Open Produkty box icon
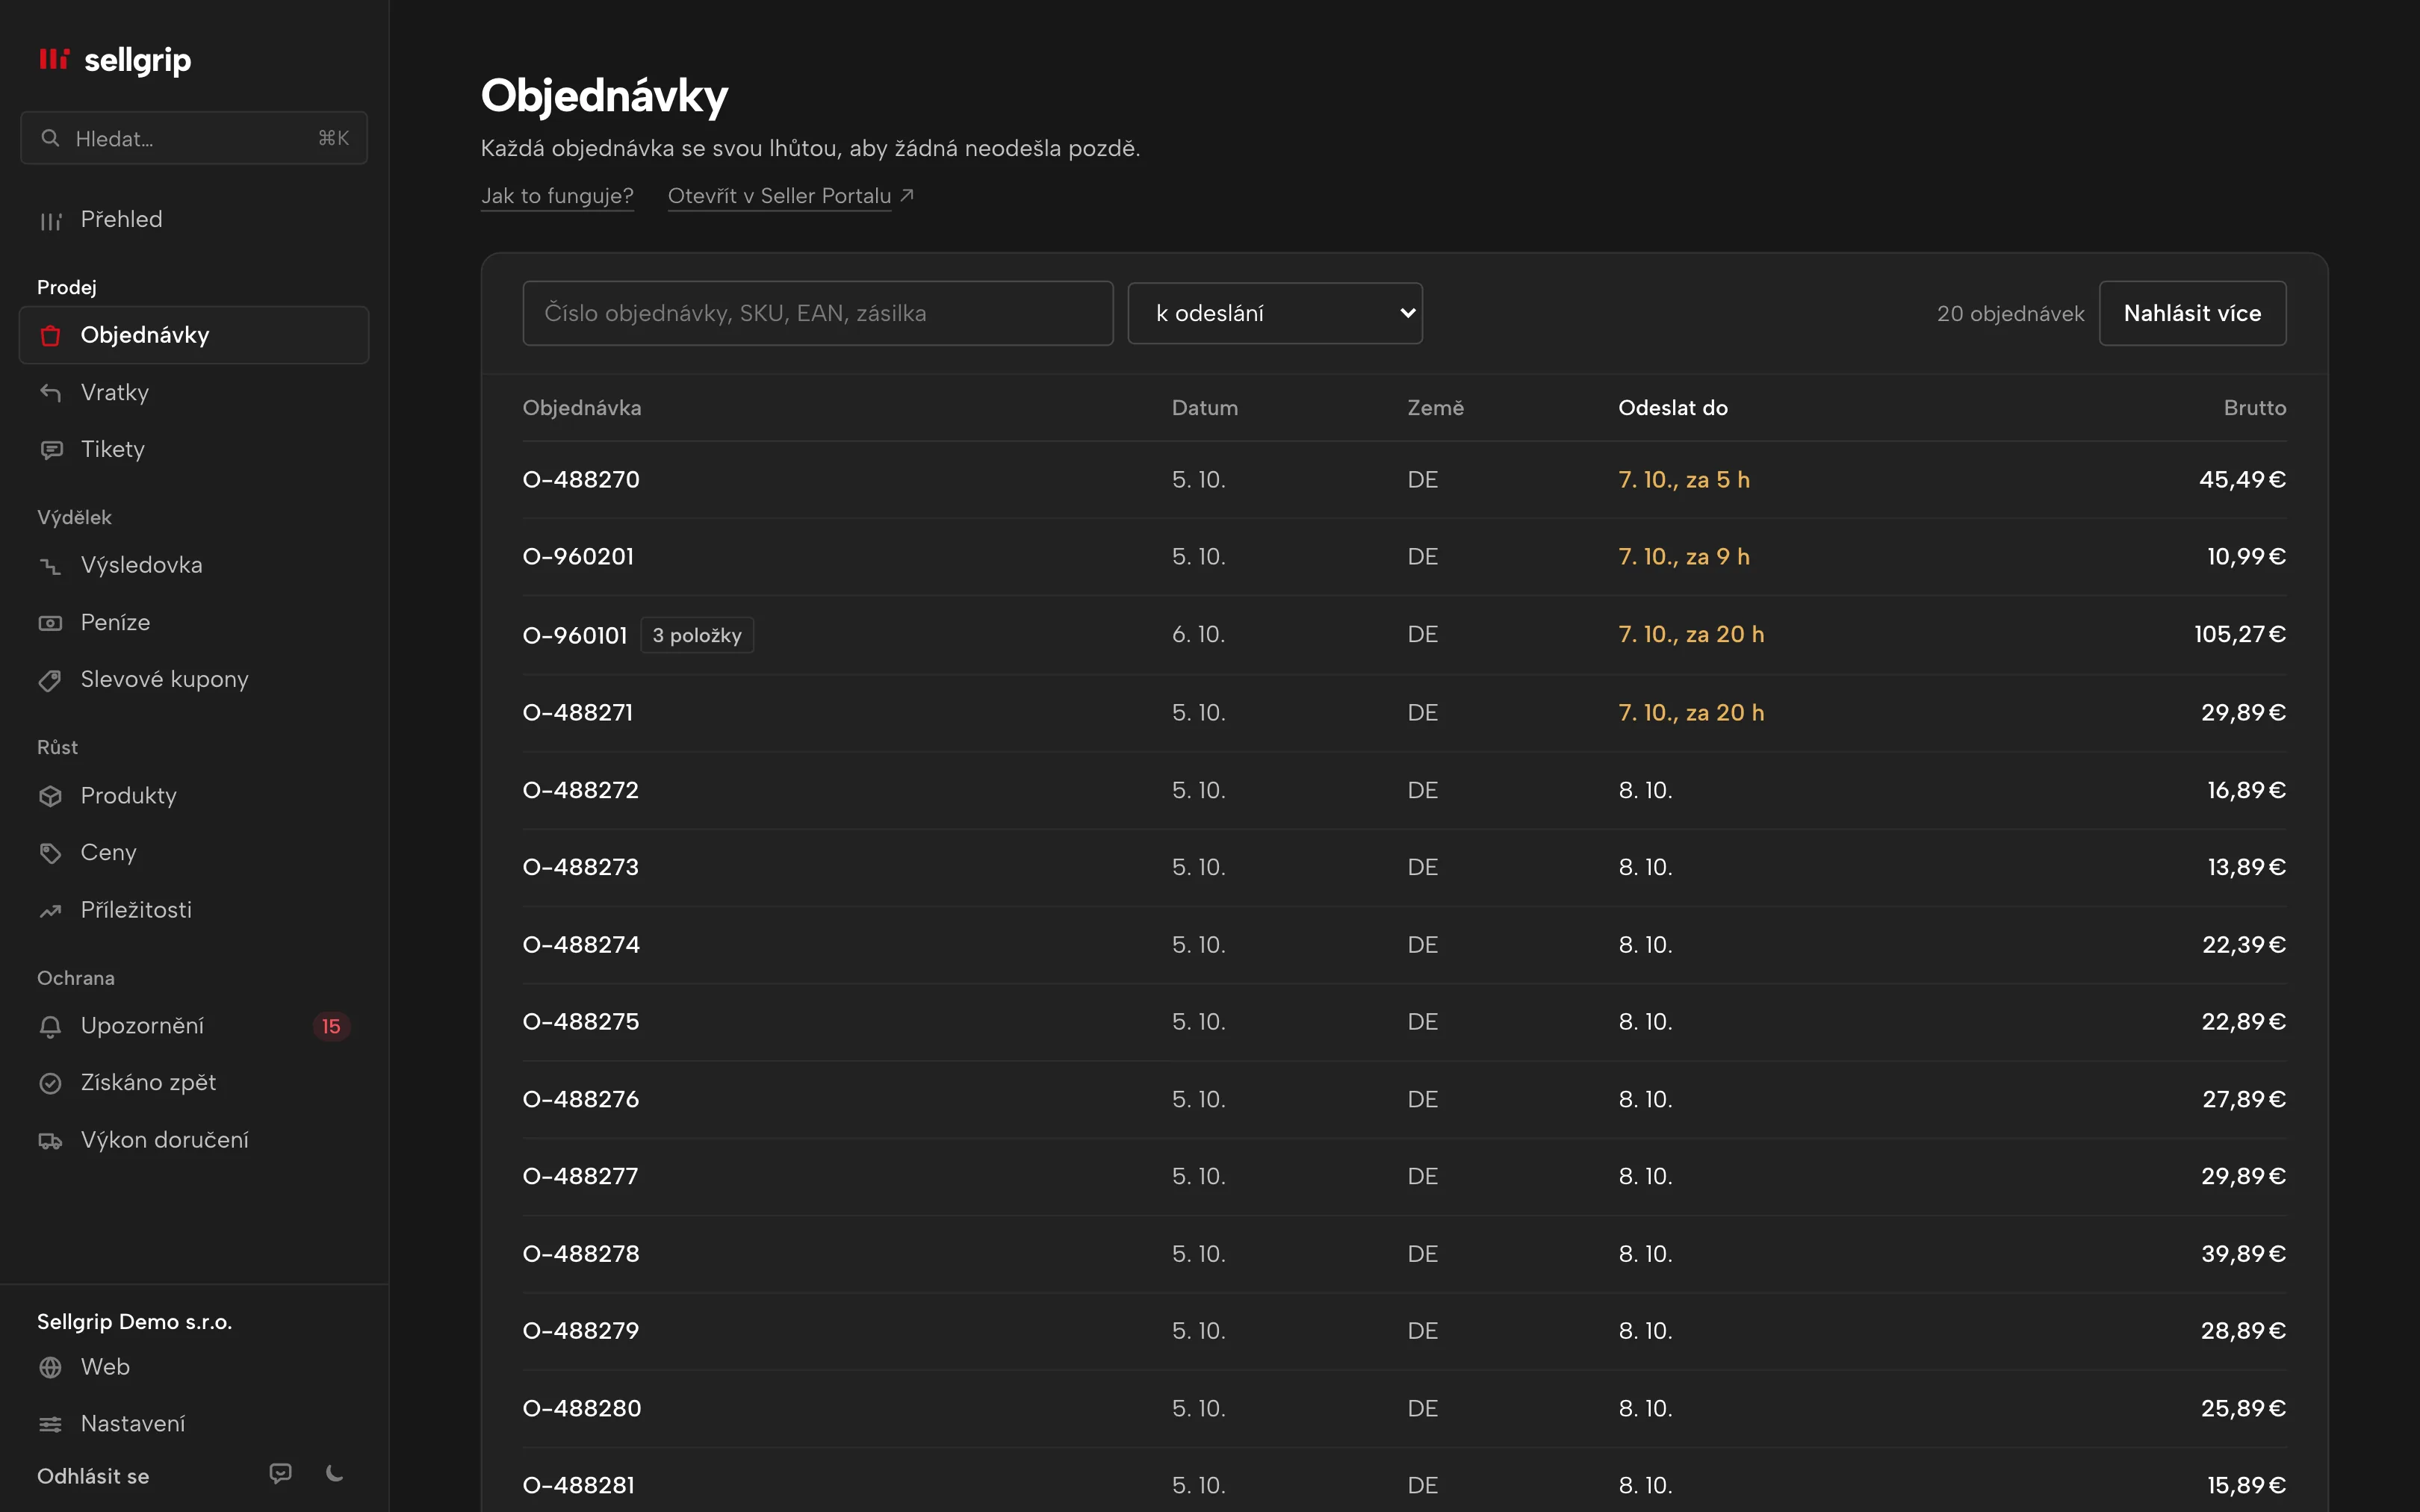This screenshot has width=2420, height=1512. point(50,796)
